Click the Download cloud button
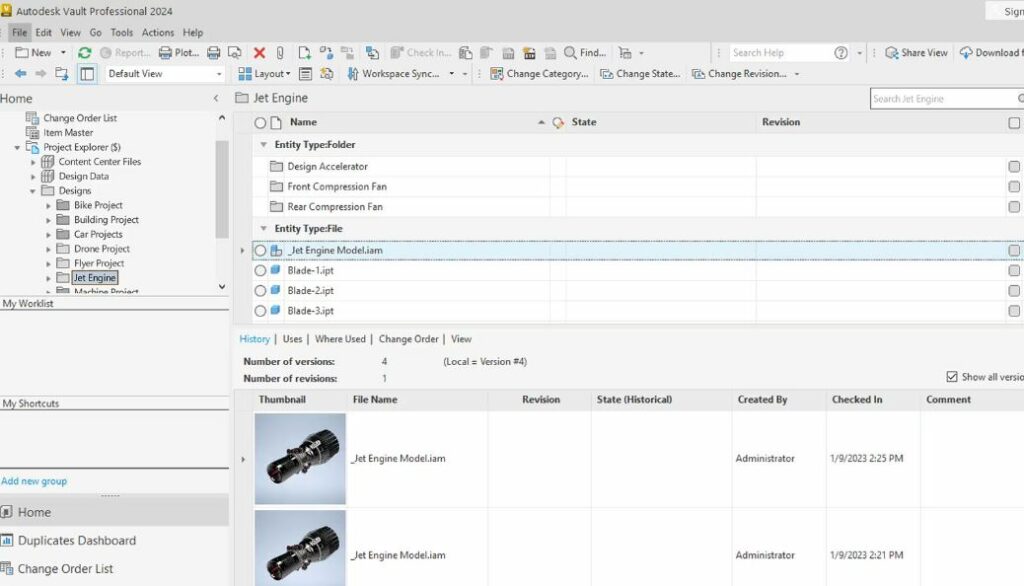The image size is (1024, 586). [x=989, y=53]
